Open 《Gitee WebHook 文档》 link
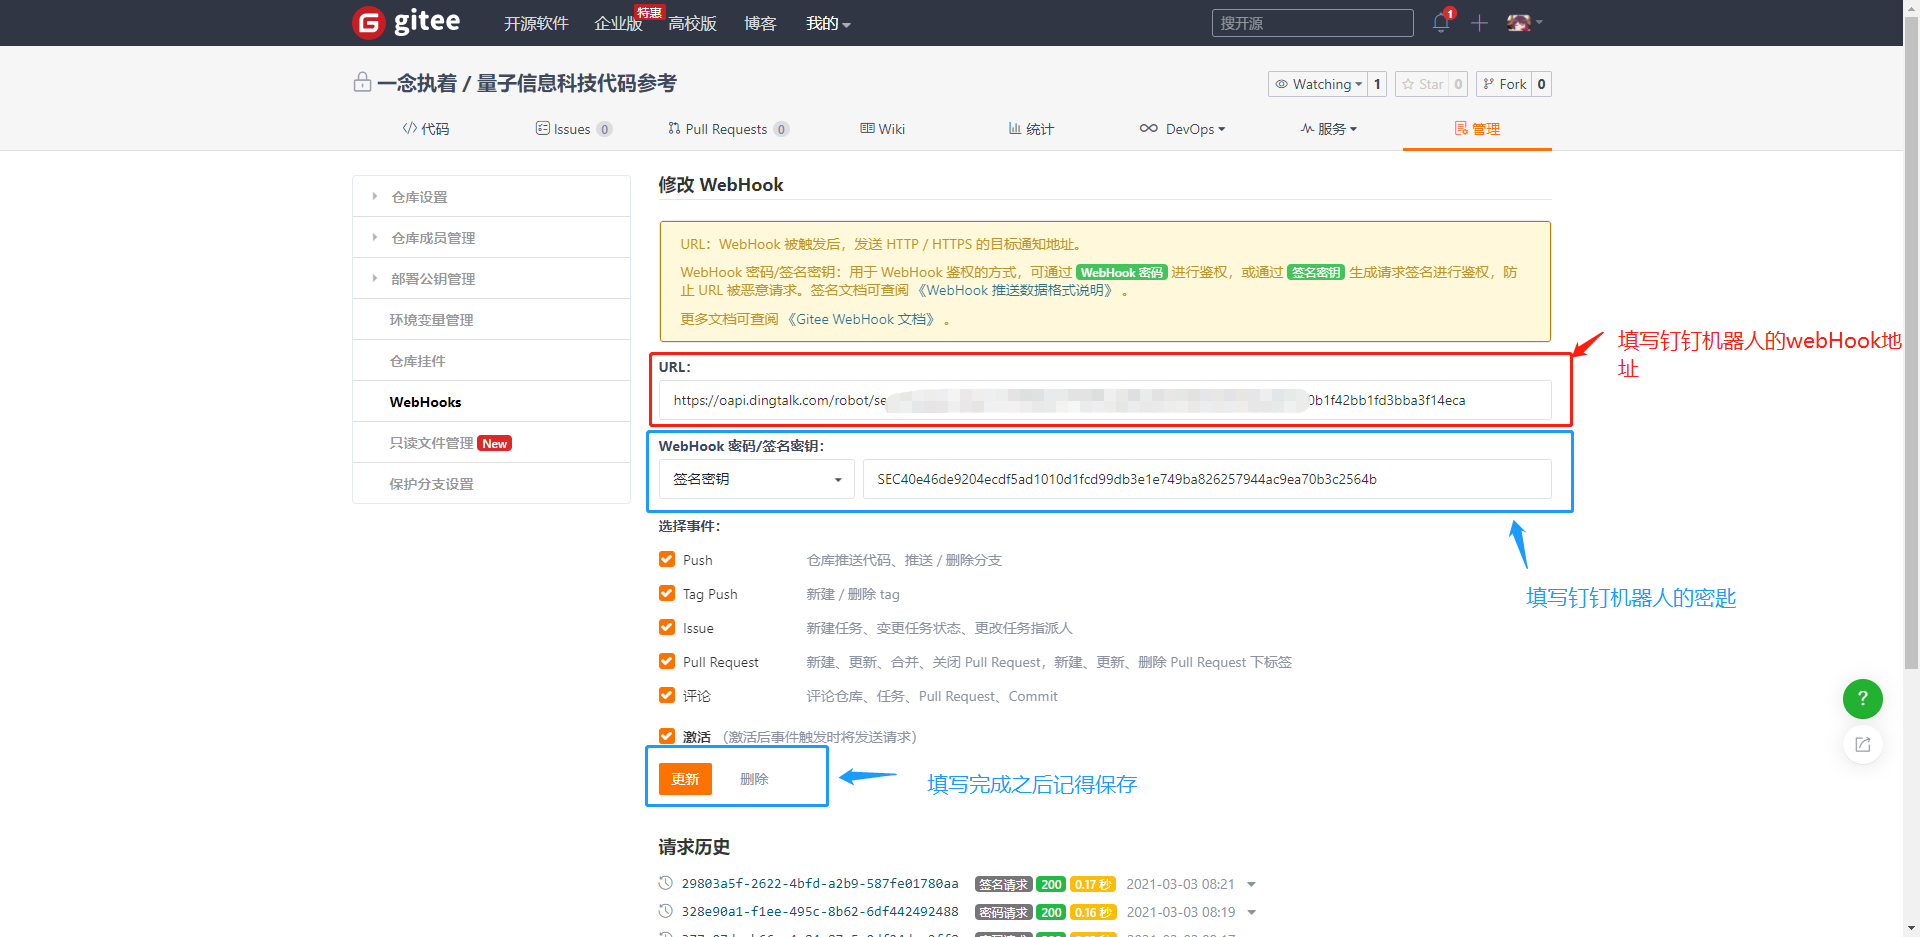This screenshot has height=937, width=1920. (862, 319)
